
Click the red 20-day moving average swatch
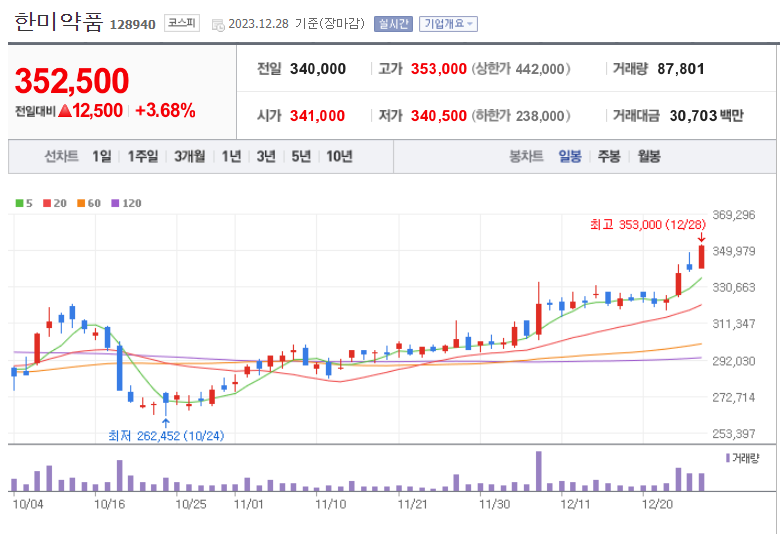pos(47,203)
